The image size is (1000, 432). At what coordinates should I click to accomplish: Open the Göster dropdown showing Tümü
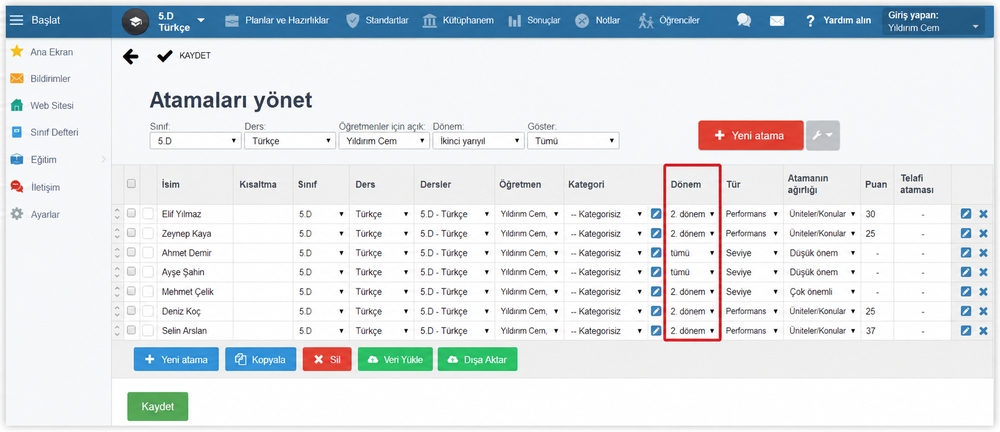click(573, 141)
